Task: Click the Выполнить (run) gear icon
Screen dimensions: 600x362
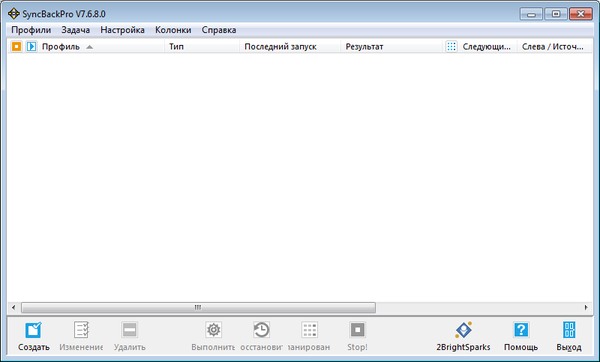Action: (214, 330)
